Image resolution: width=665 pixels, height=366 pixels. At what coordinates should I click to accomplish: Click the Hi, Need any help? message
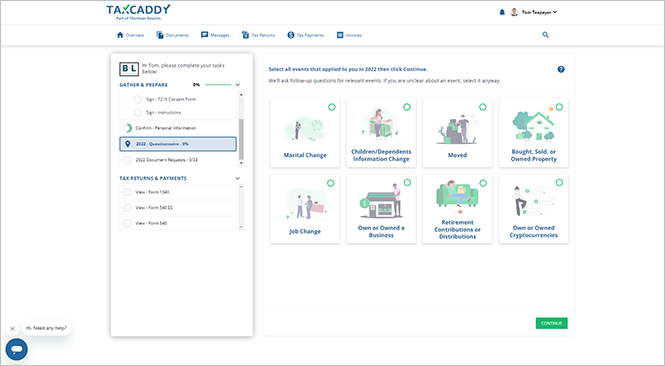point(46,328)
